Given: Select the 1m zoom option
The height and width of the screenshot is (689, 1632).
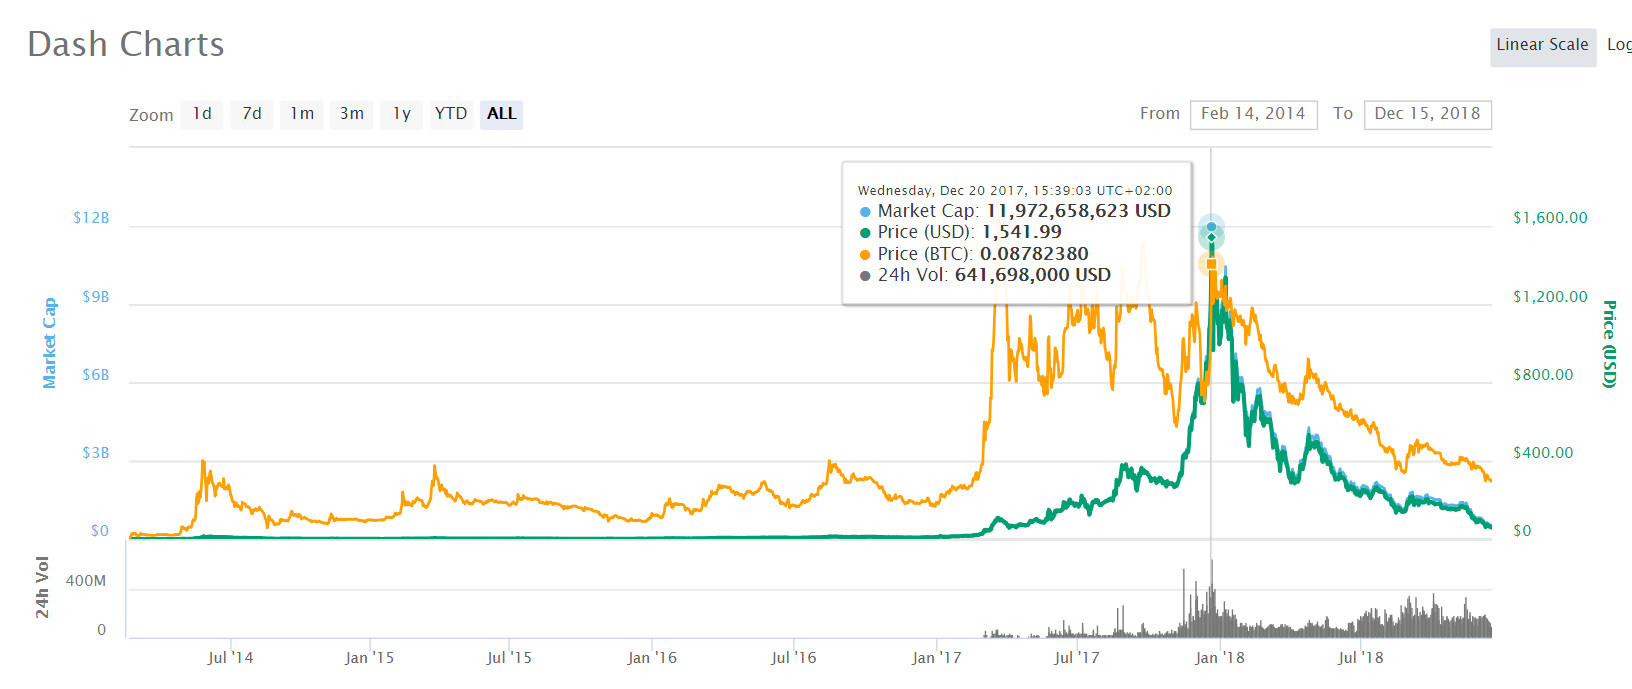Looking at the screenshot, I should pyautogui.click(x=302, y=114).
